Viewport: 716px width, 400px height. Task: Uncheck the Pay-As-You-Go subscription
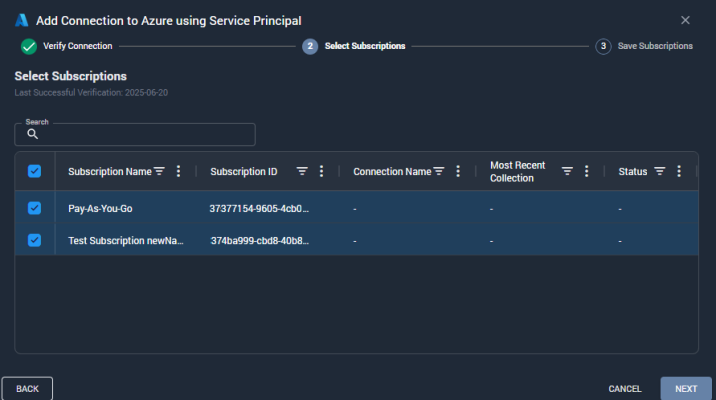(34, 208)
